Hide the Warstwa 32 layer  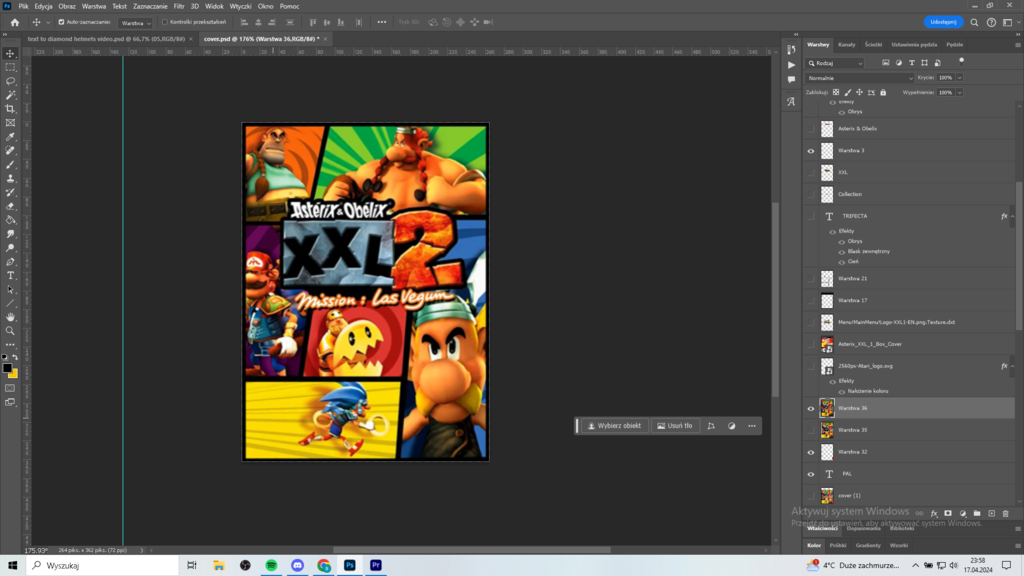811,453
